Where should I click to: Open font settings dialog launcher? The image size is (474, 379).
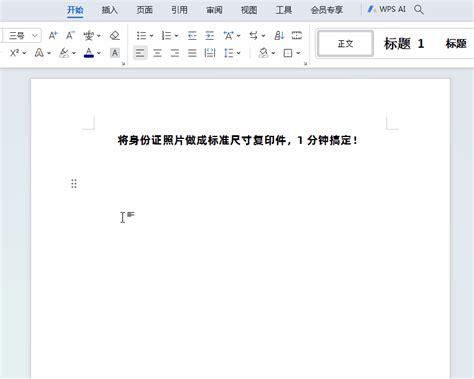(x=124, y=64)
